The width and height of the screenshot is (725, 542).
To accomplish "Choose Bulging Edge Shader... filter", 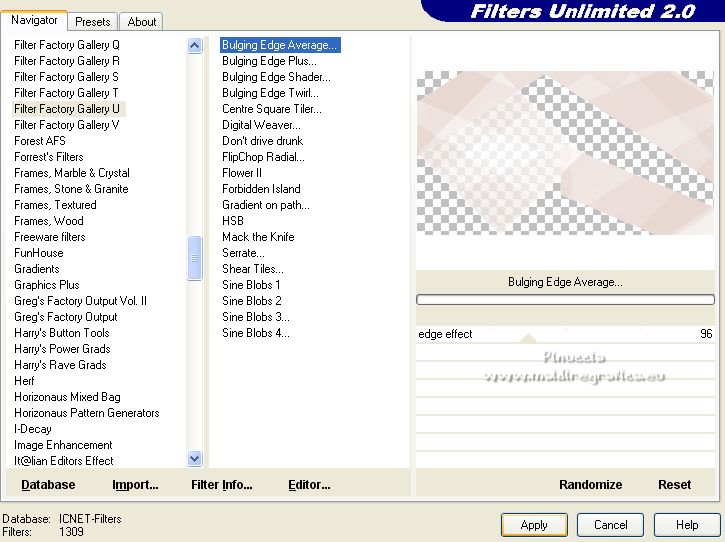I will coord(276,77).
